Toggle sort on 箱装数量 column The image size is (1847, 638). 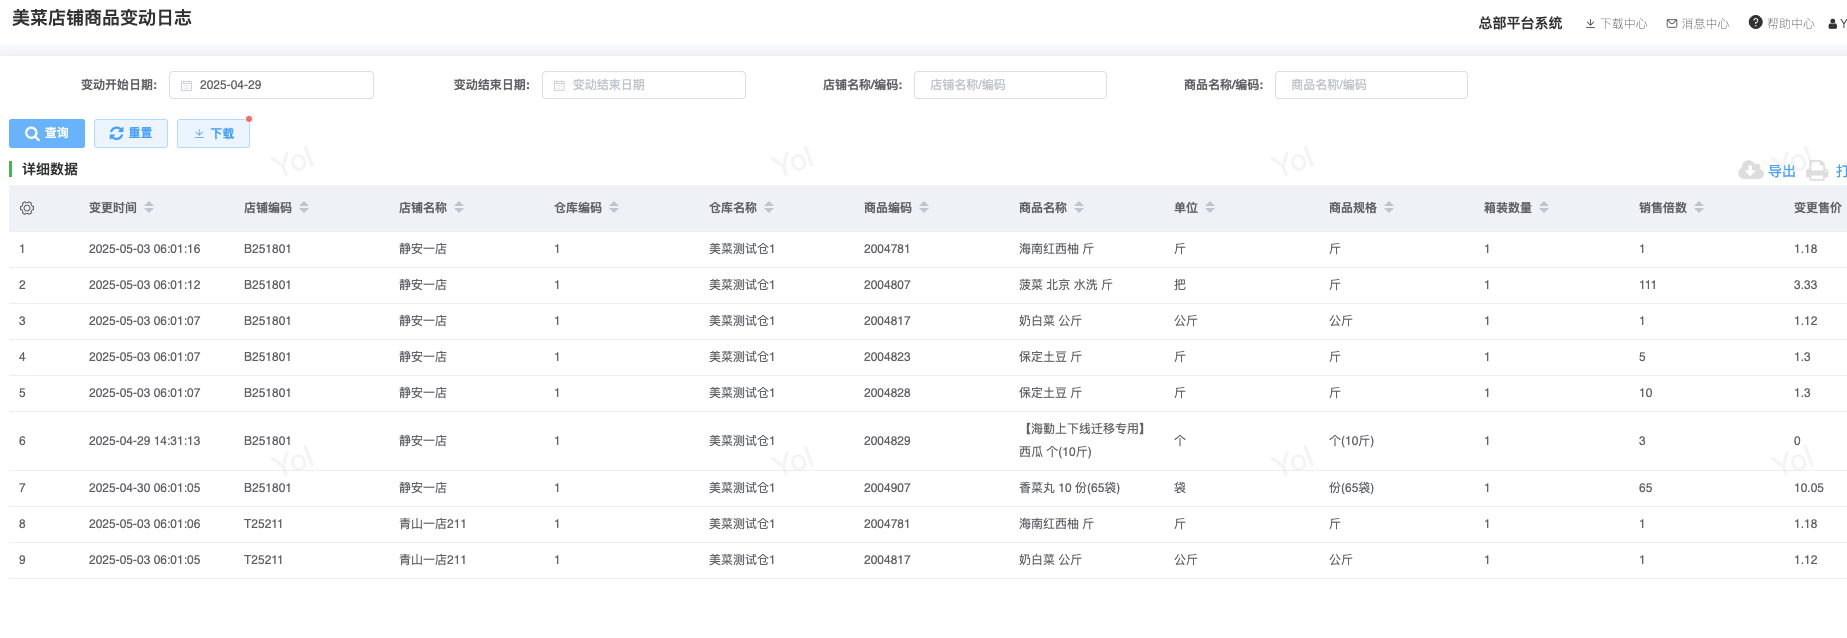(x=1544, y=208)
